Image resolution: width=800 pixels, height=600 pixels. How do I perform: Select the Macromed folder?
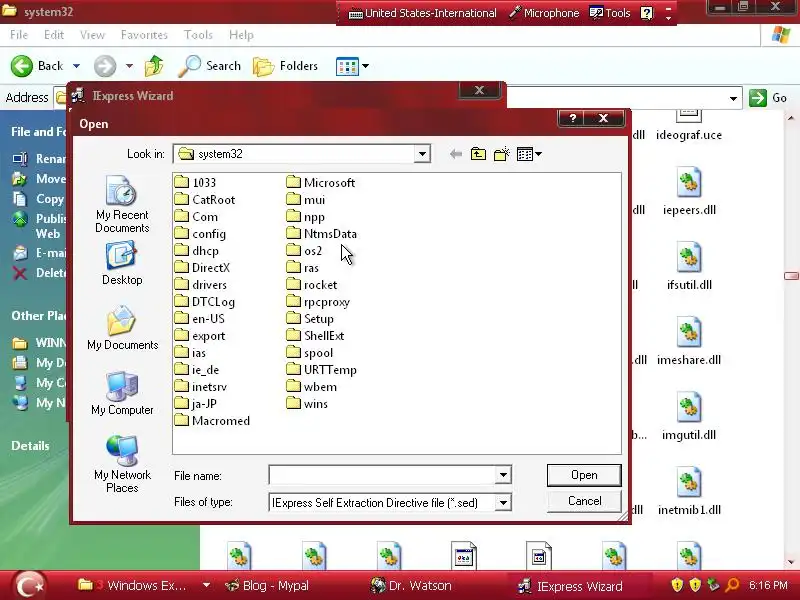(x=212, y=421)
